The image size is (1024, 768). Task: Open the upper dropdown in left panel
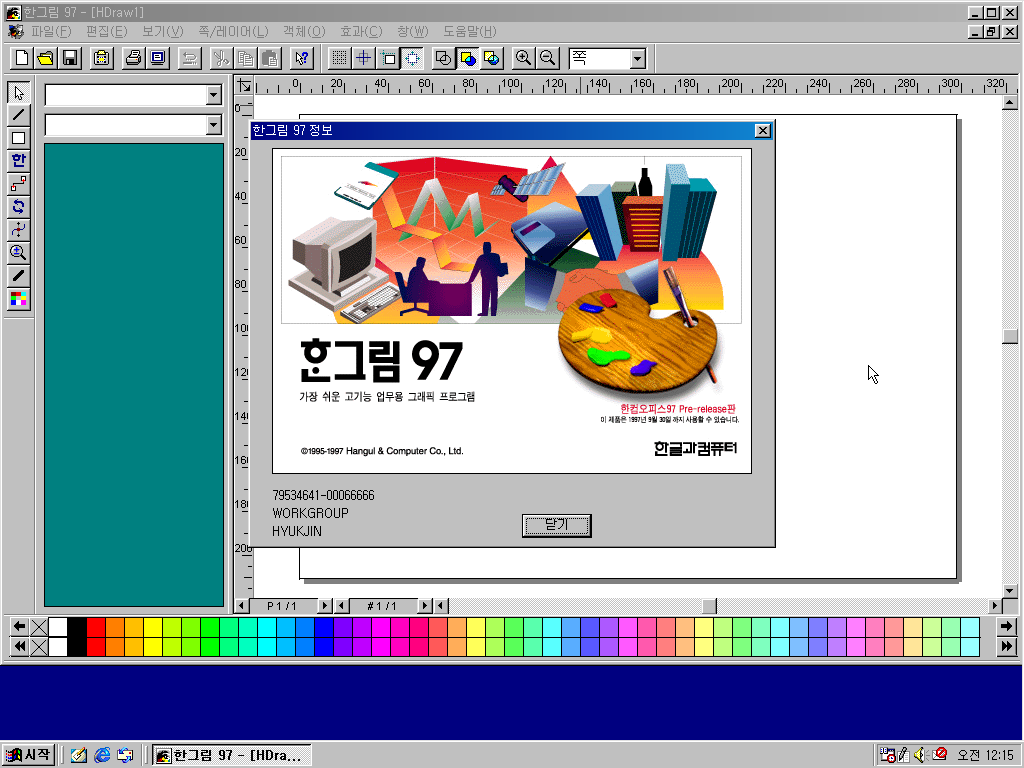214,95
